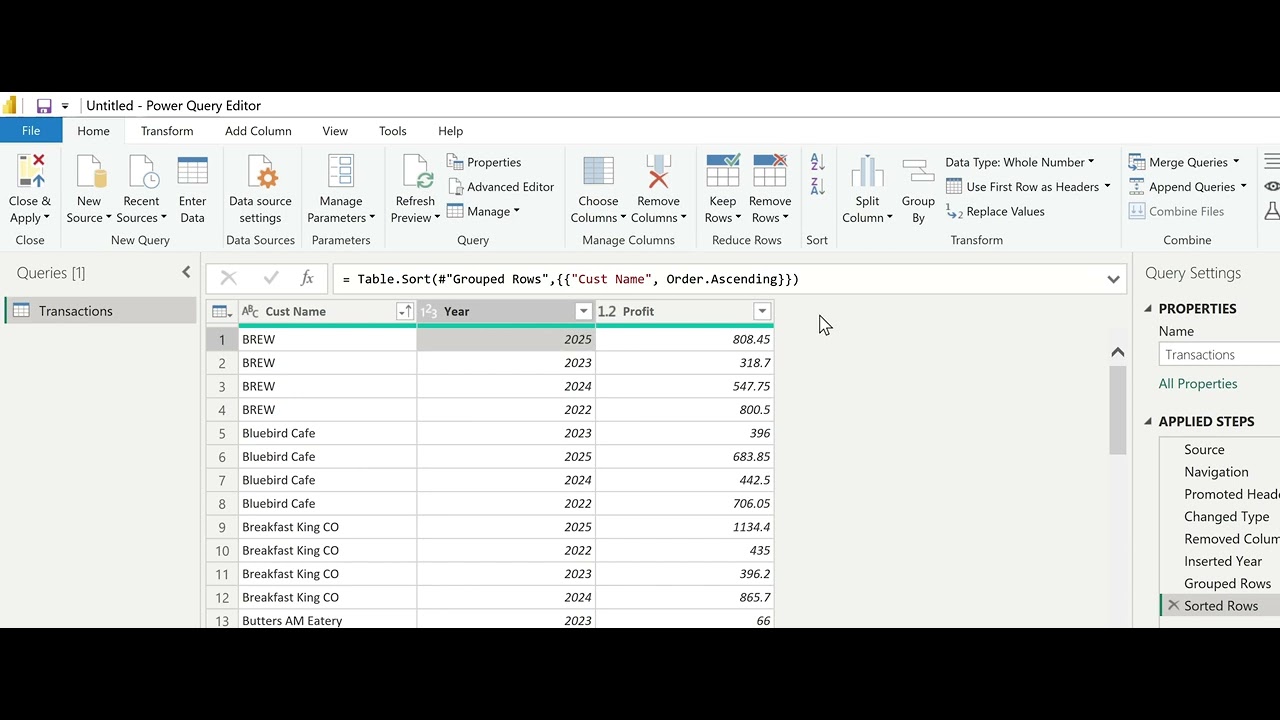This screenshot has height=720, width=1280.
Task: Click the Refresh Preview icon
Action: 416,171
